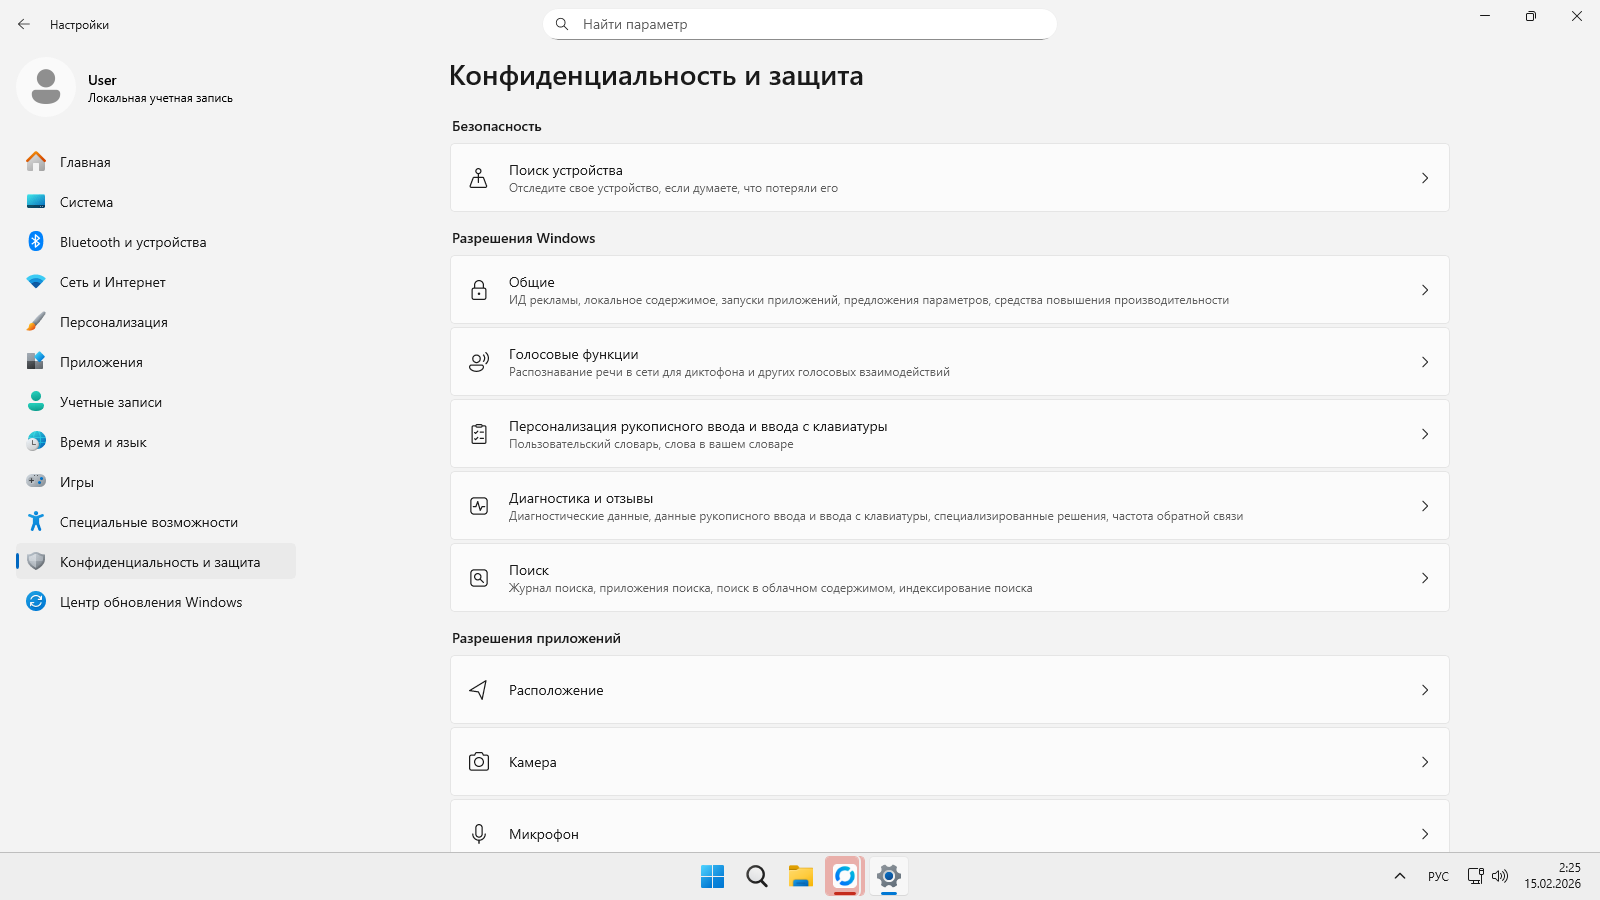
Task: Open handwriting personalization via its chevron
Action: click(1425, 434)
